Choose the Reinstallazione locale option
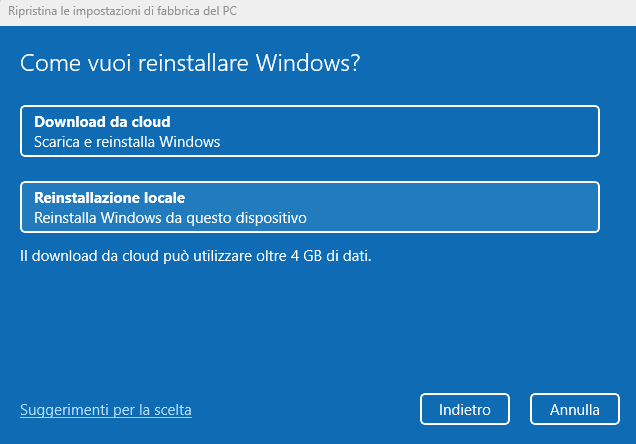Image resolution: width=636 pixels, height=444 pixels. 310,206
